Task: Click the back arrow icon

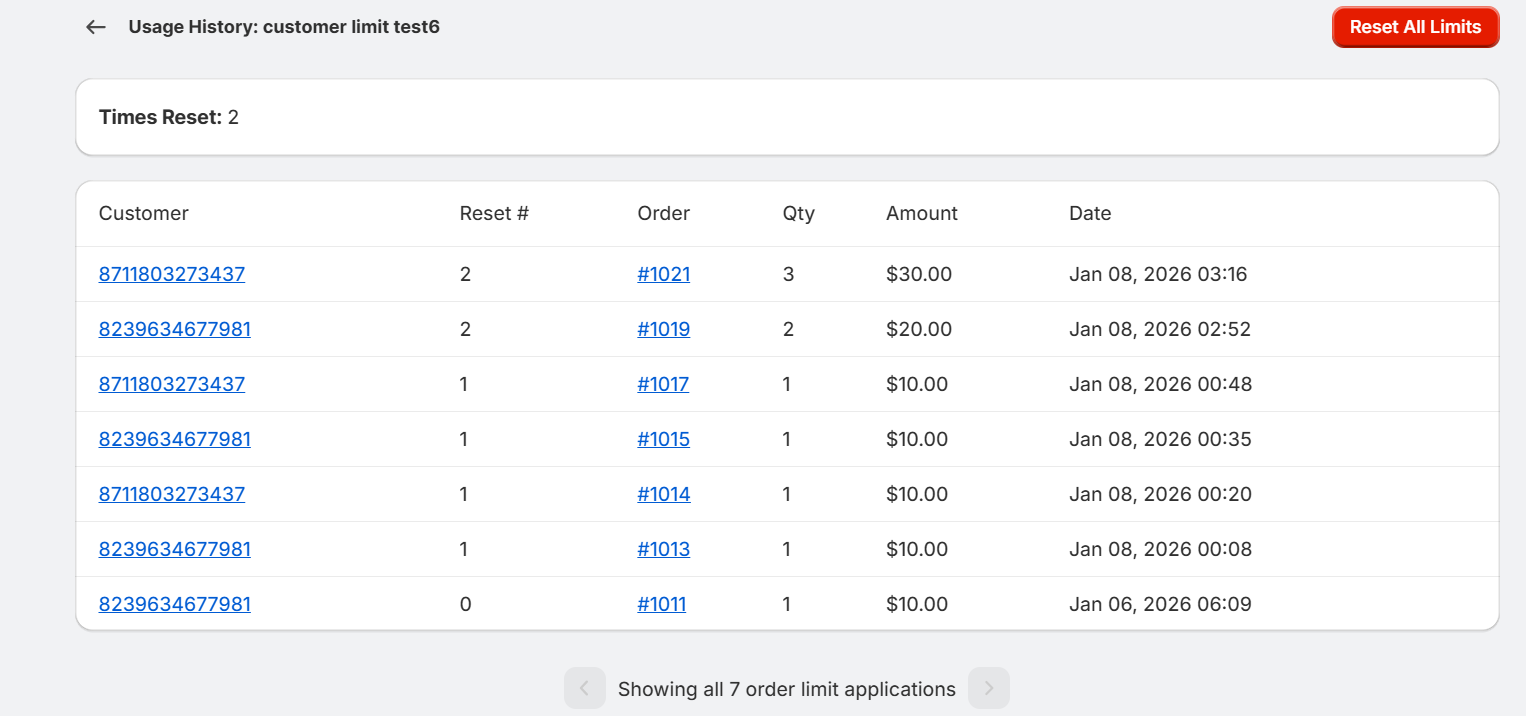Action: click(x=96, y=27)
